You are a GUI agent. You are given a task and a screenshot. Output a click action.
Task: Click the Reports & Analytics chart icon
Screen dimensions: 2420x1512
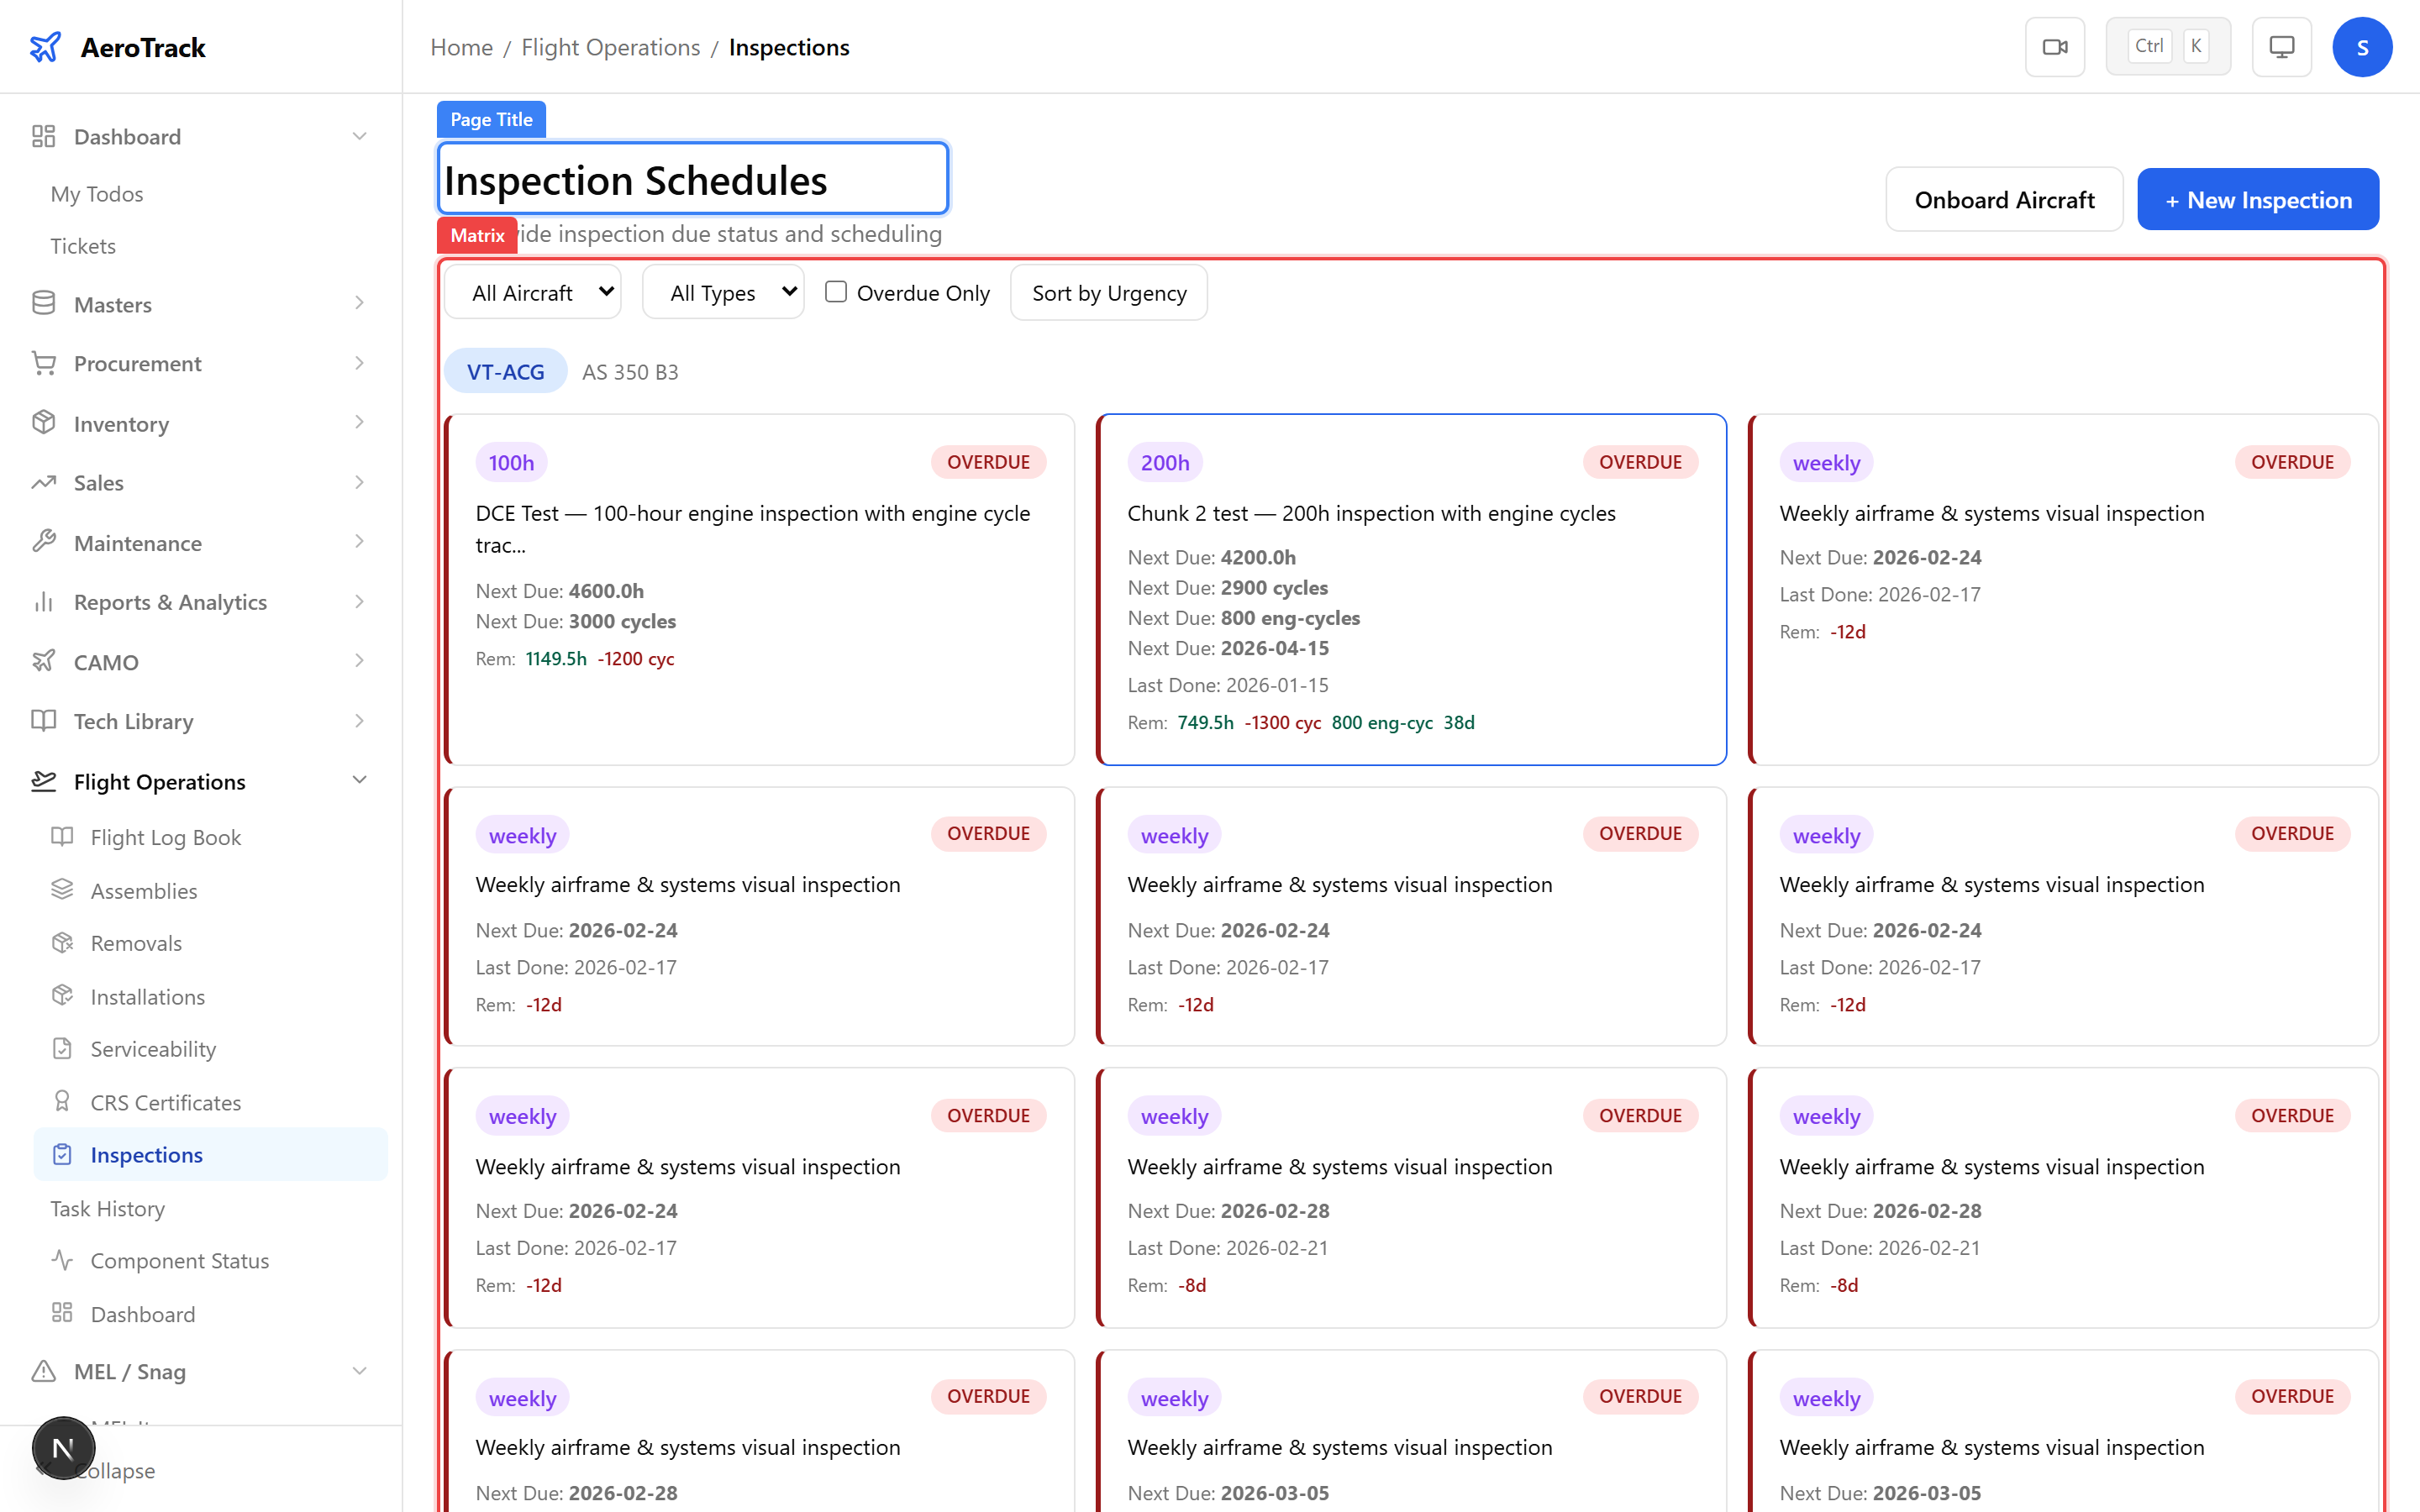click(43, 602)
